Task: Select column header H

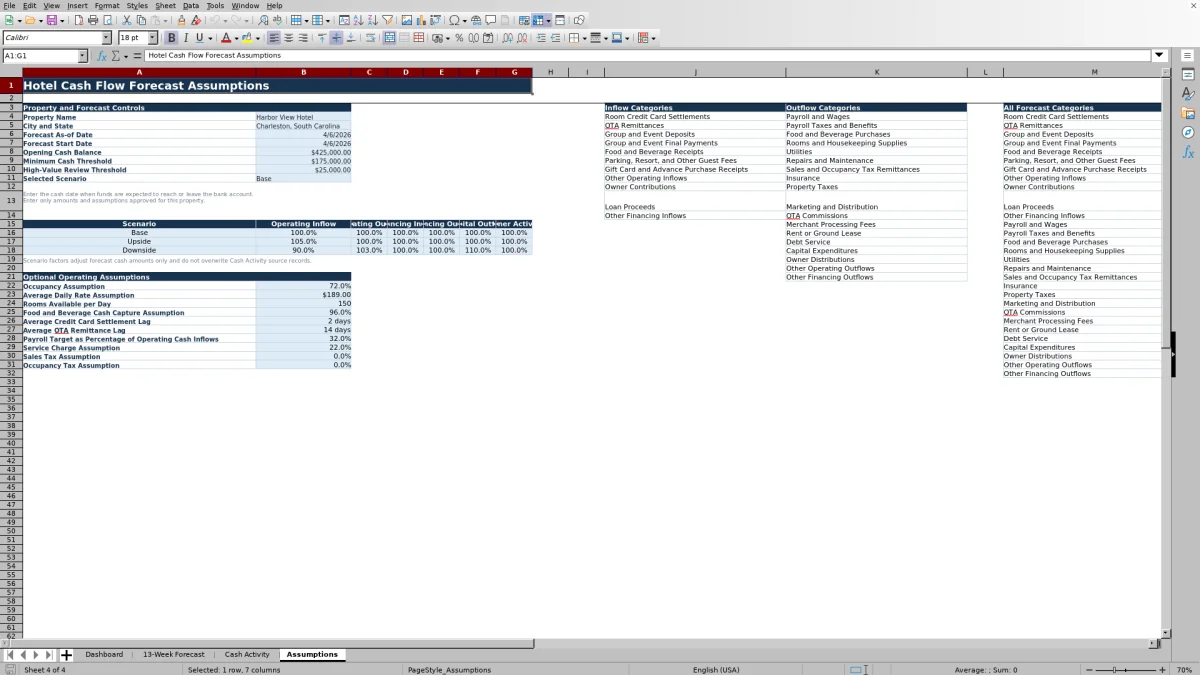Action: [x=550, y=72]
